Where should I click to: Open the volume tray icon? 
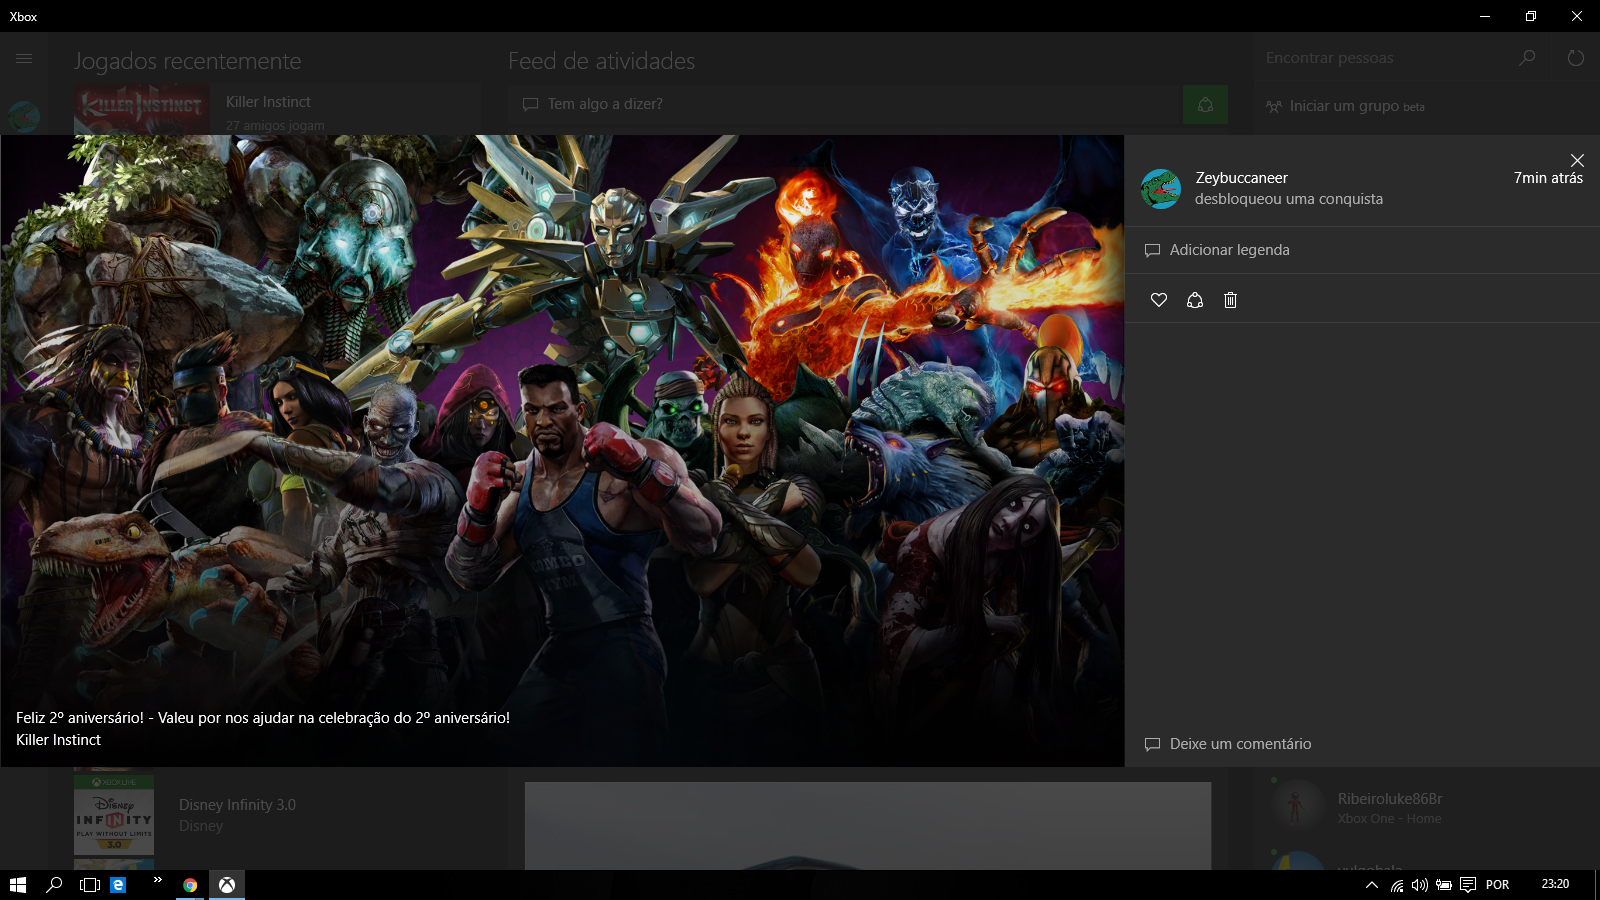click(1420, 885)
